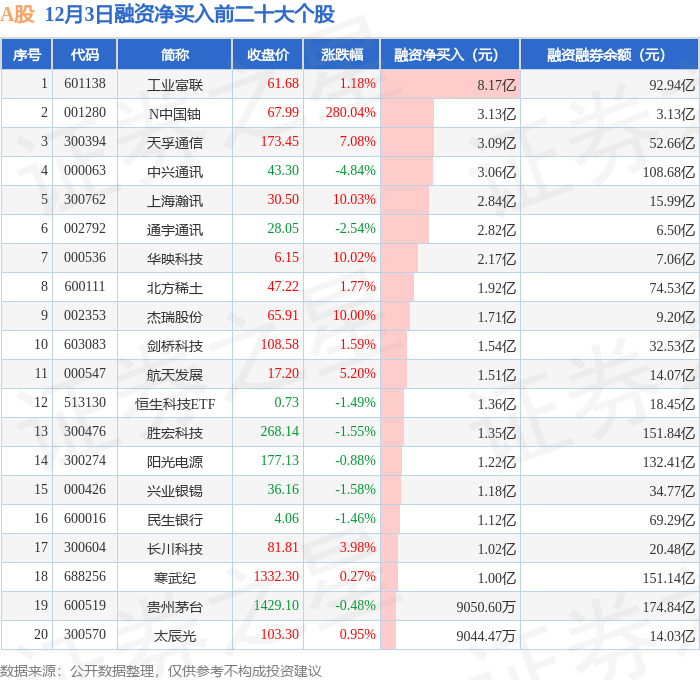
Task: Select the 151.84亿 balance for 胜宏科技
Action: click(669, 433)
